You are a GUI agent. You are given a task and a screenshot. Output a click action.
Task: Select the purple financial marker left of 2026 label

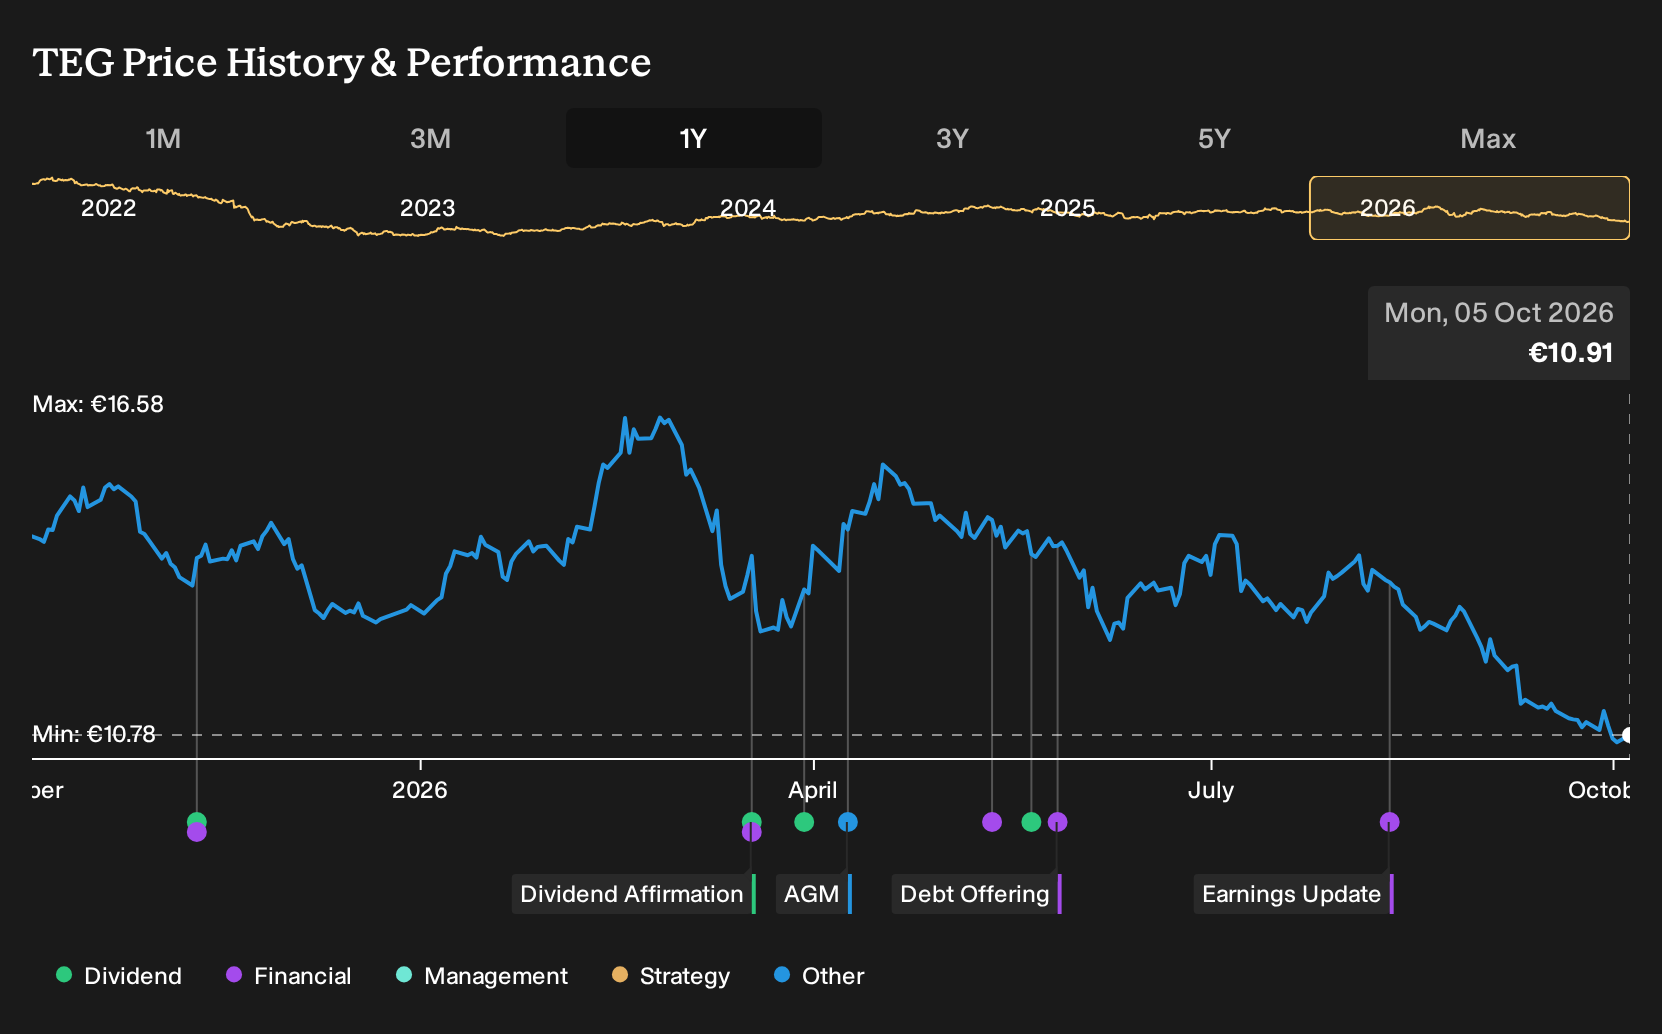point(197,832)
